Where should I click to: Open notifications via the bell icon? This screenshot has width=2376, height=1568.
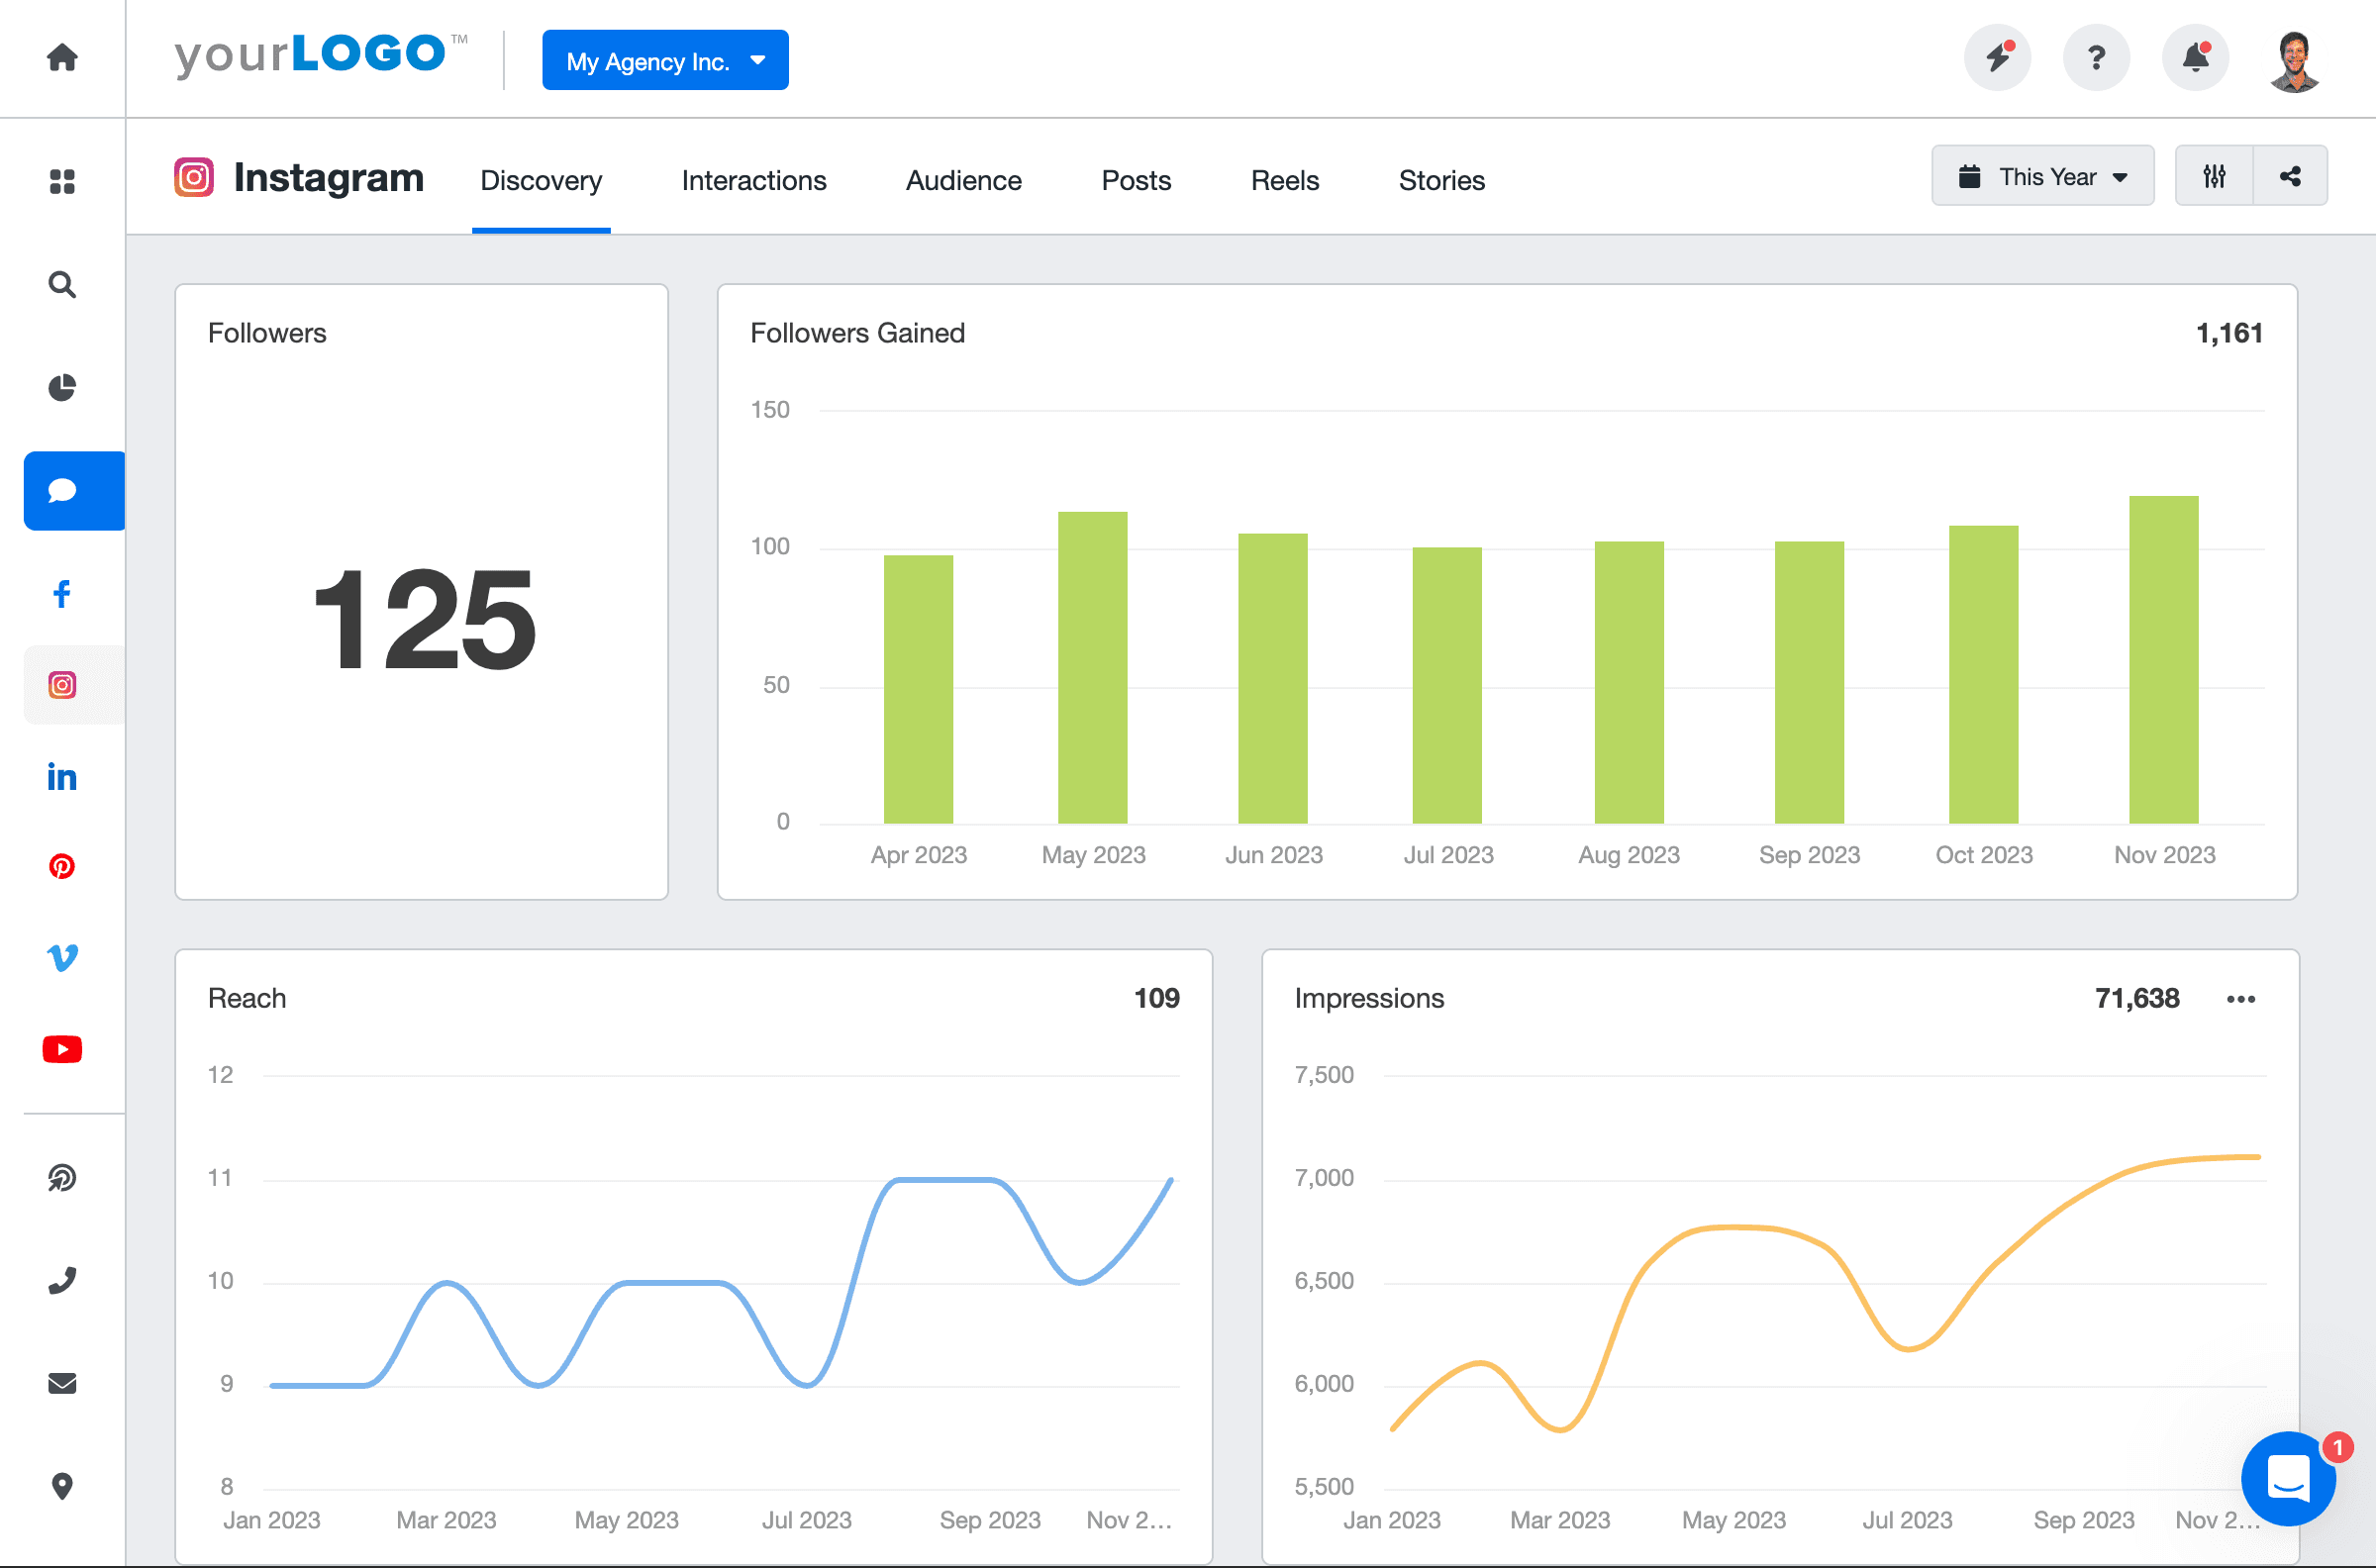[2194, 58]
